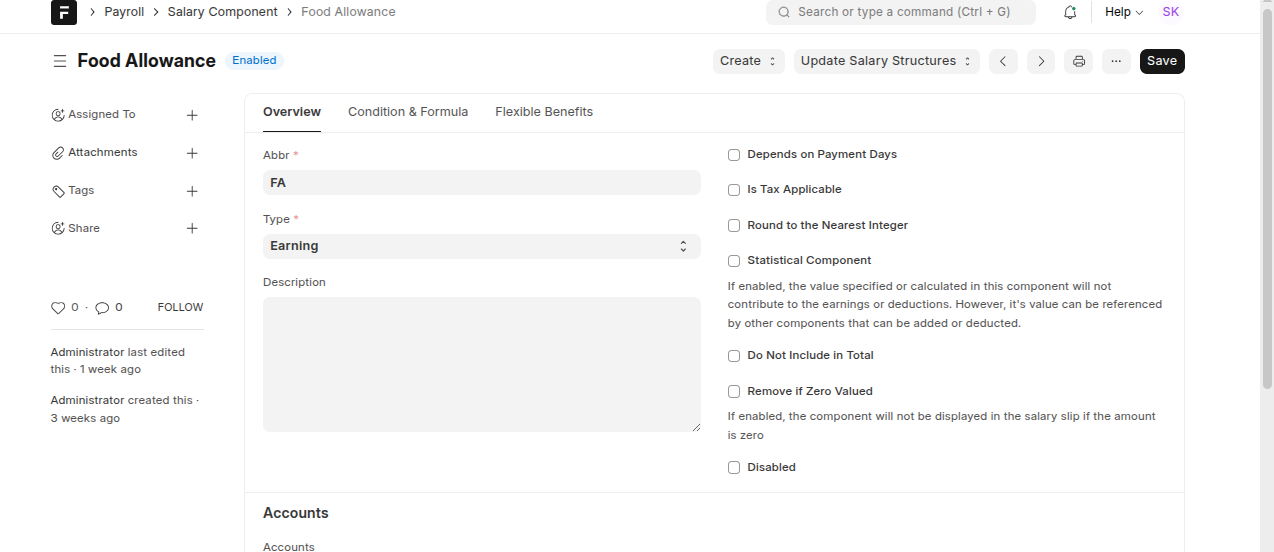Switch to Condition & Formula tab
1274x552 pixels.
pos(408,112)
